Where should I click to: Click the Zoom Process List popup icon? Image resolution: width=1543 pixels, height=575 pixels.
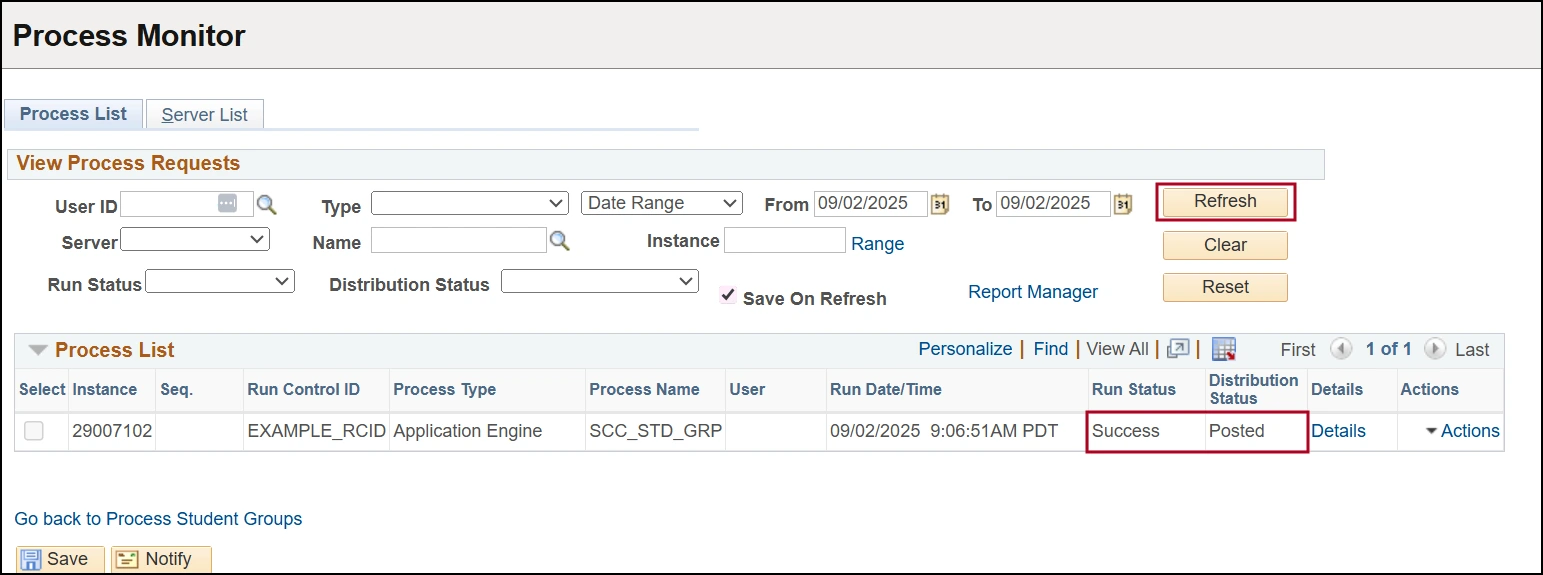tap(1179, 349)
